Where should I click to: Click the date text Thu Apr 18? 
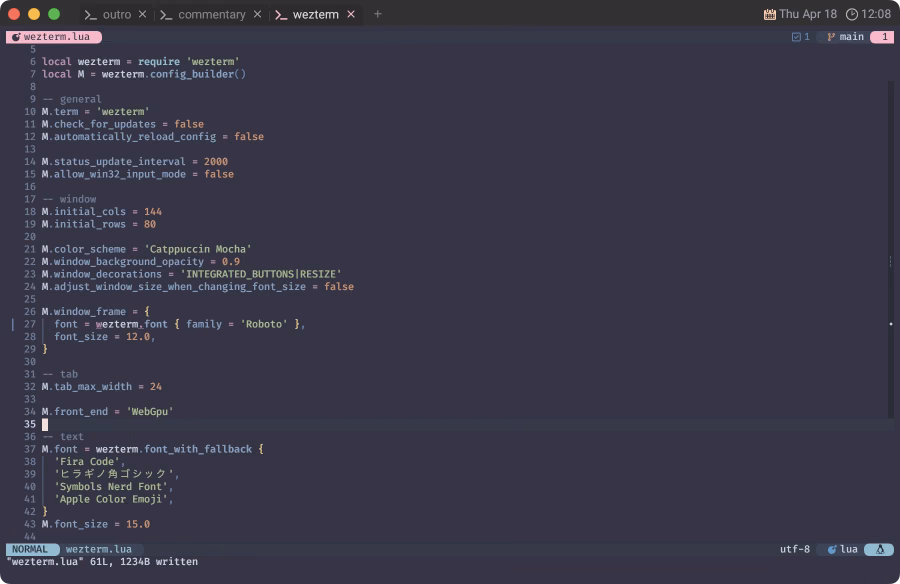click(x=808, y=14)
